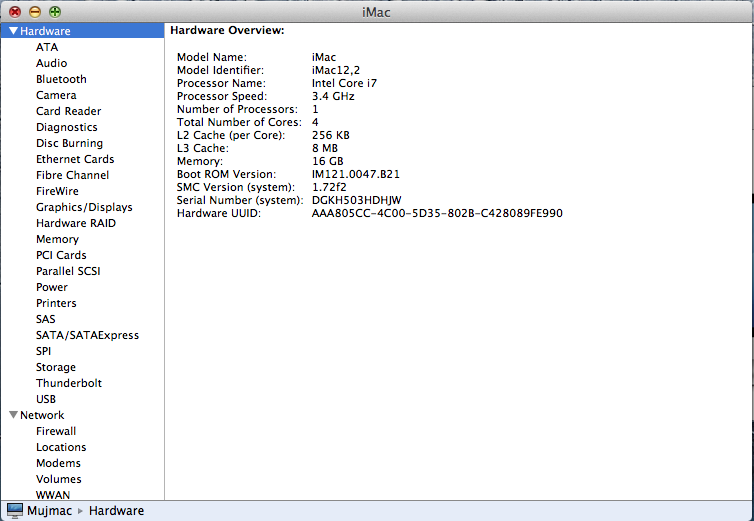Select Ethernet Cards entry
Screen dimensions: 754x521
coord(75,159)
